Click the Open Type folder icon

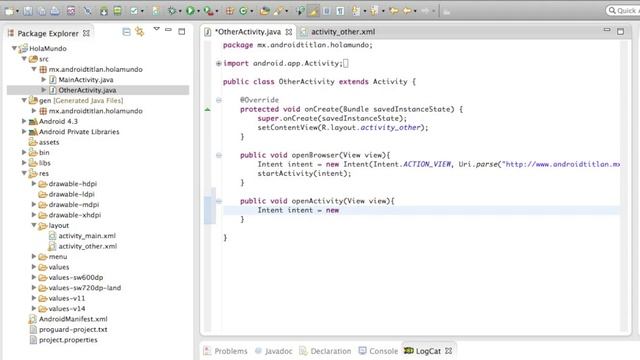[264, 11]
